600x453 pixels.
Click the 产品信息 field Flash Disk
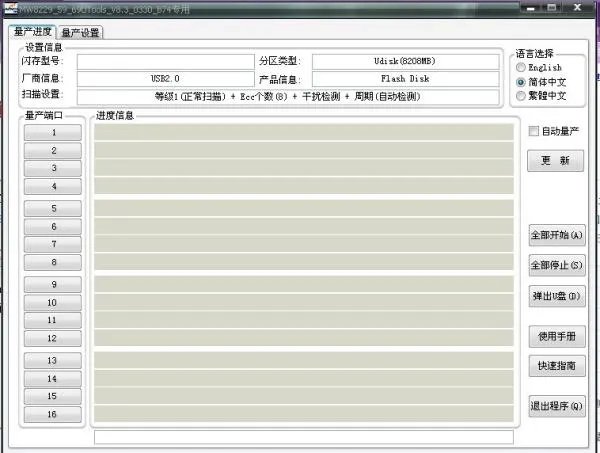(x=405, y=79)
